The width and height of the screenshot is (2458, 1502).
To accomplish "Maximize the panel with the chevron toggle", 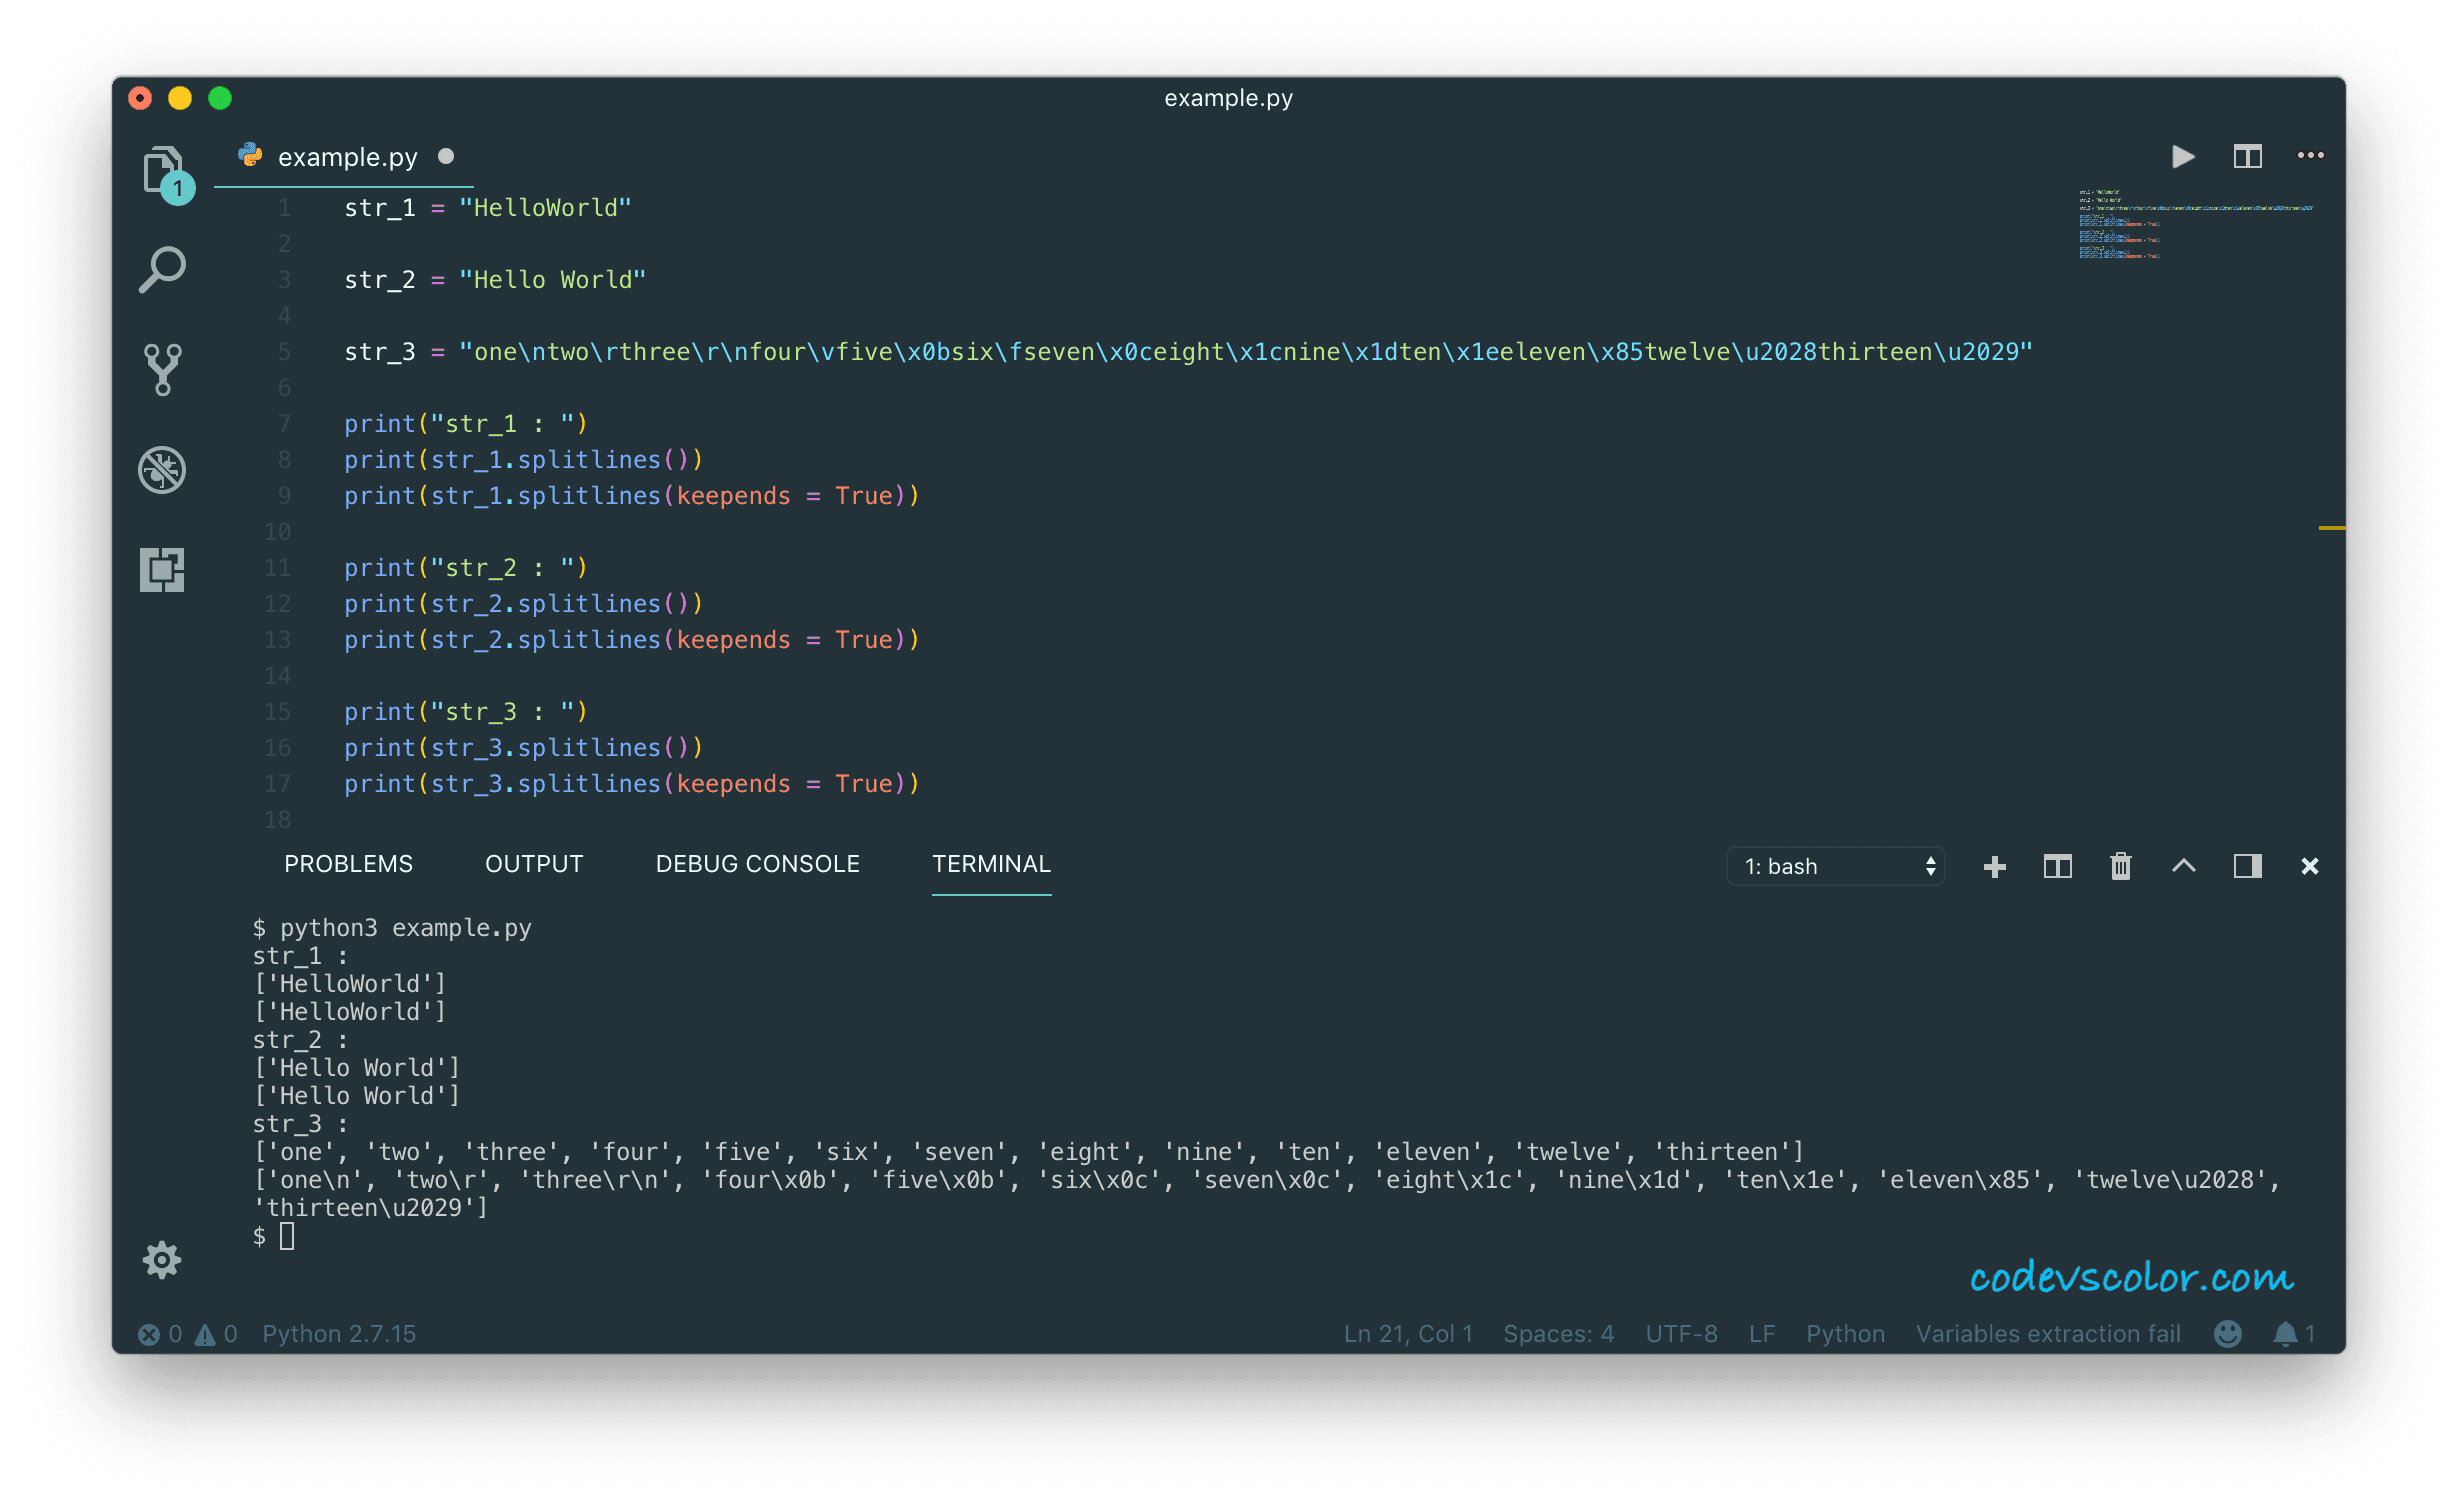I will pos(2184,866).
